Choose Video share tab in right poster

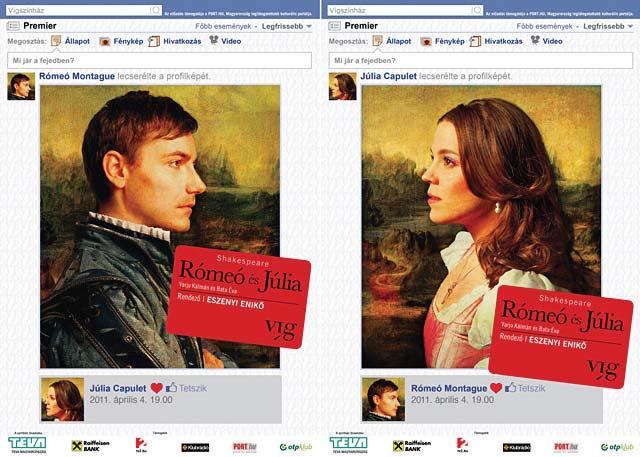point(552,41)
